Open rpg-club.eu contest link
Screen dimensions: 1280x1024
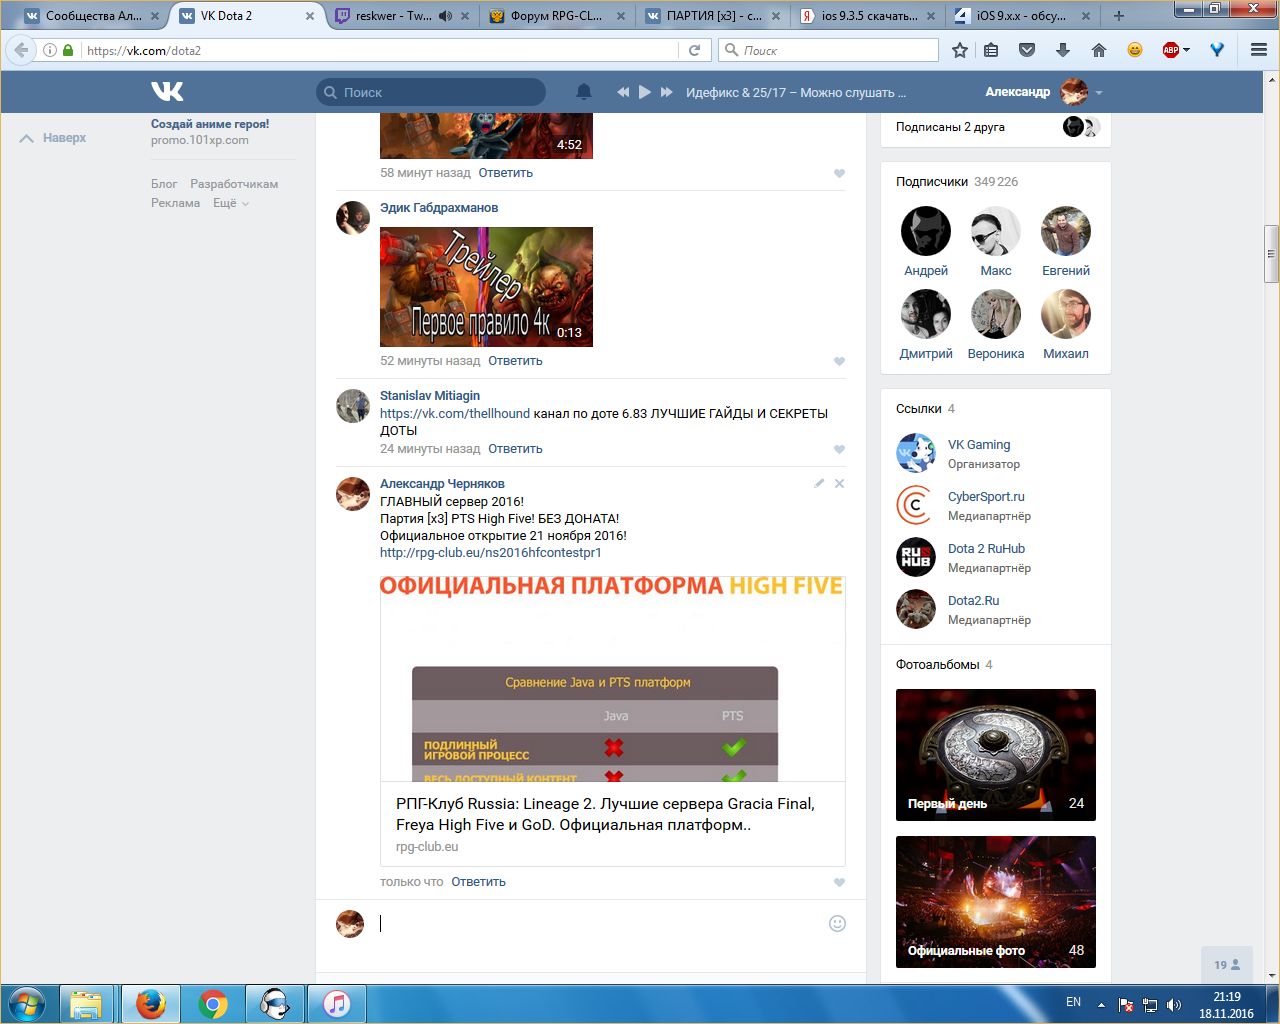click(490, 552)
